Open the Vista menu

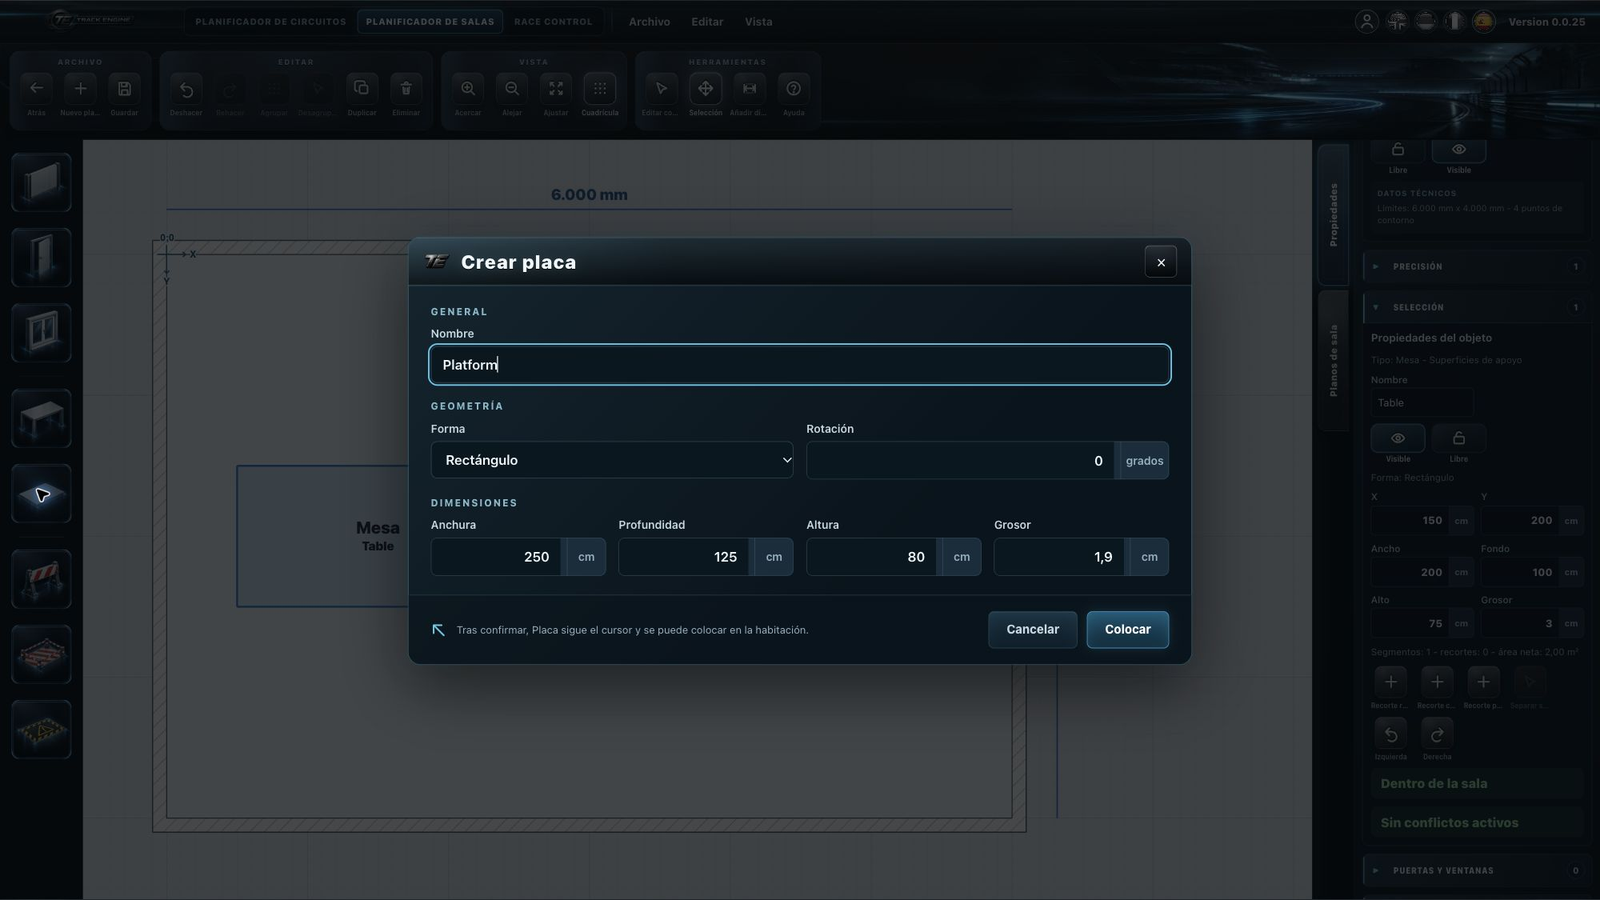click(758, 21)
